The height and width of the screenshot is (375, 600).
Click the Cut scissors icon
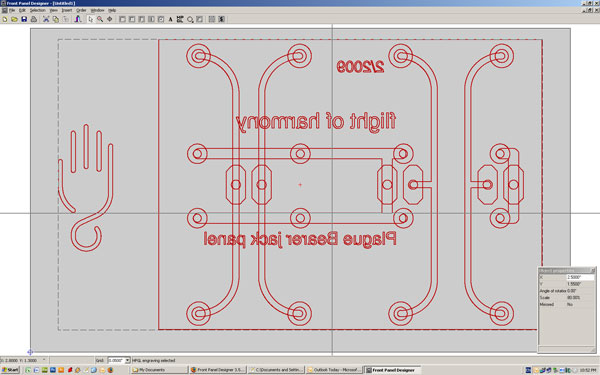46,19
